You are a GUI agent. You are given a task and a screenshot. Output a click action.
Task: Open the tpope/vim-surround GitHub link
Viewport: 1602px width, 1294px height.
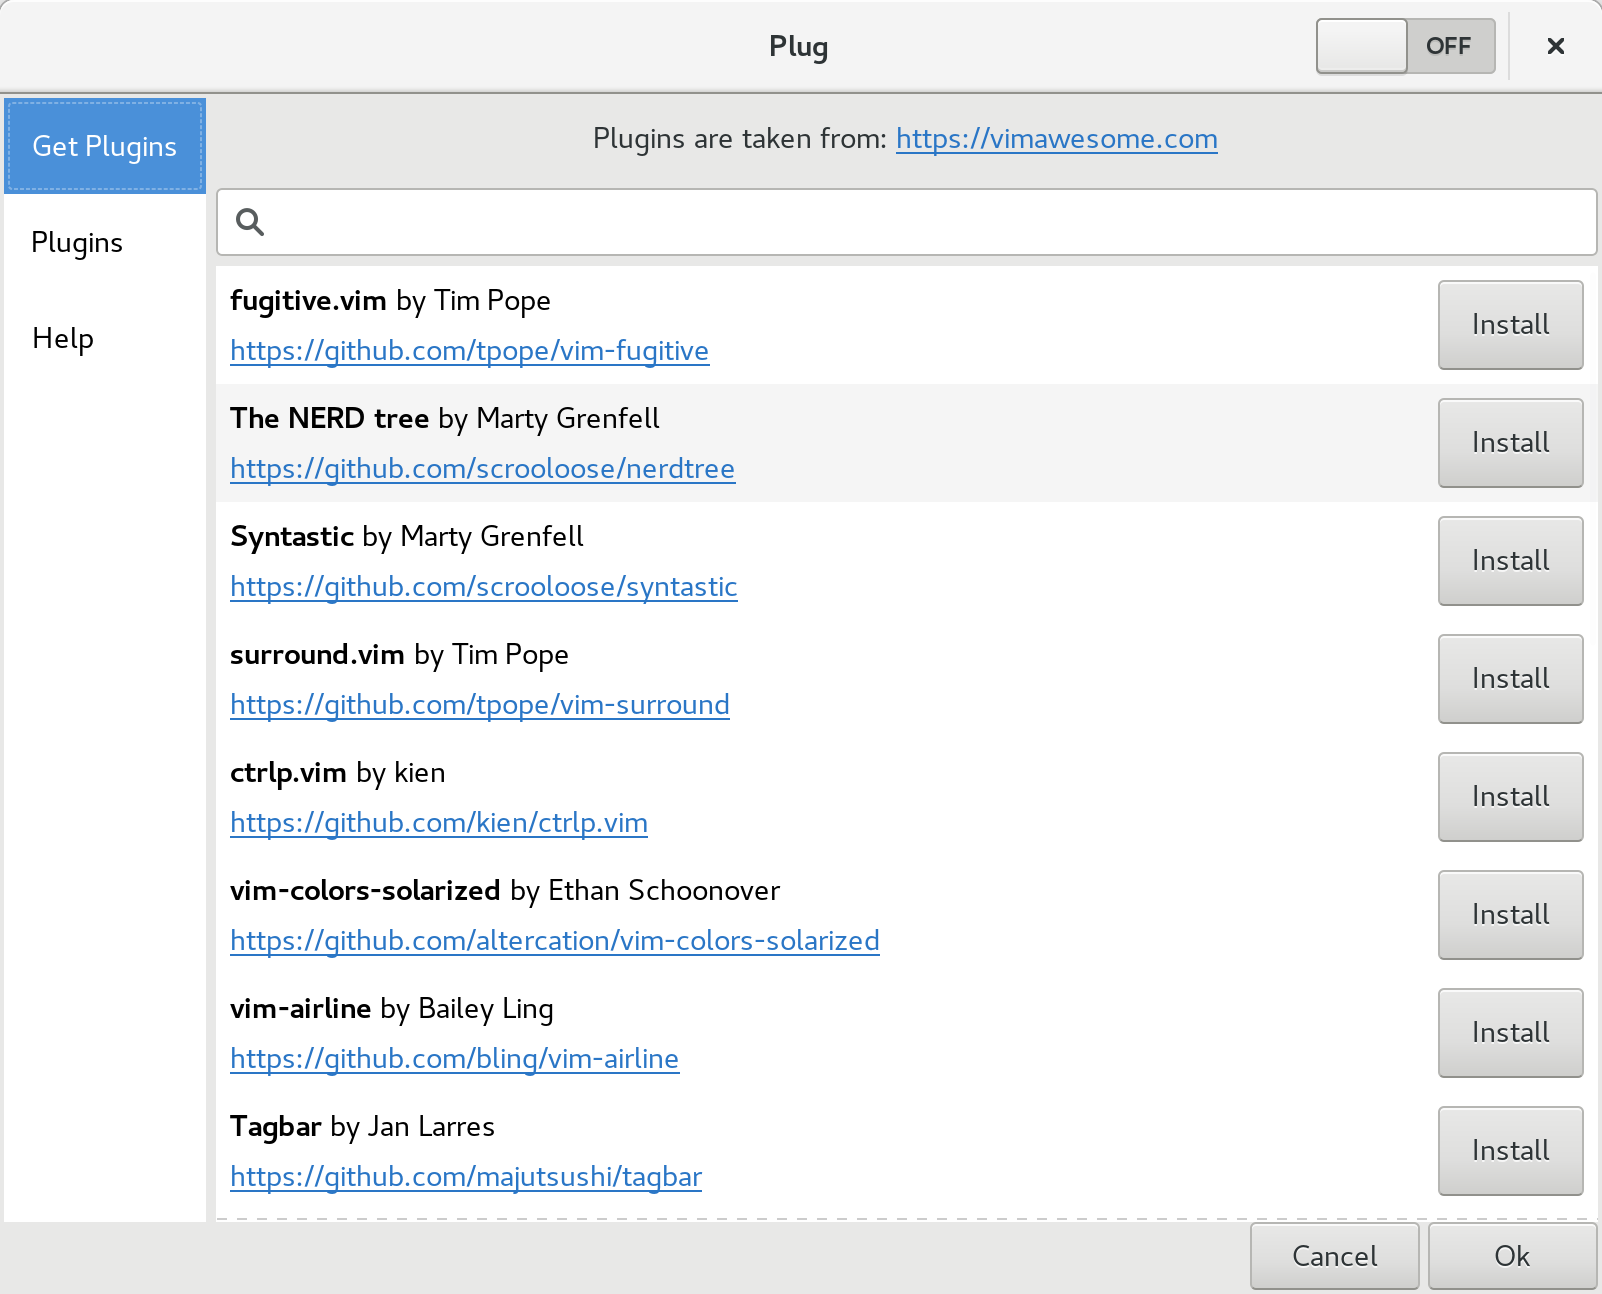pyautogui.click(x=479, y=705)
